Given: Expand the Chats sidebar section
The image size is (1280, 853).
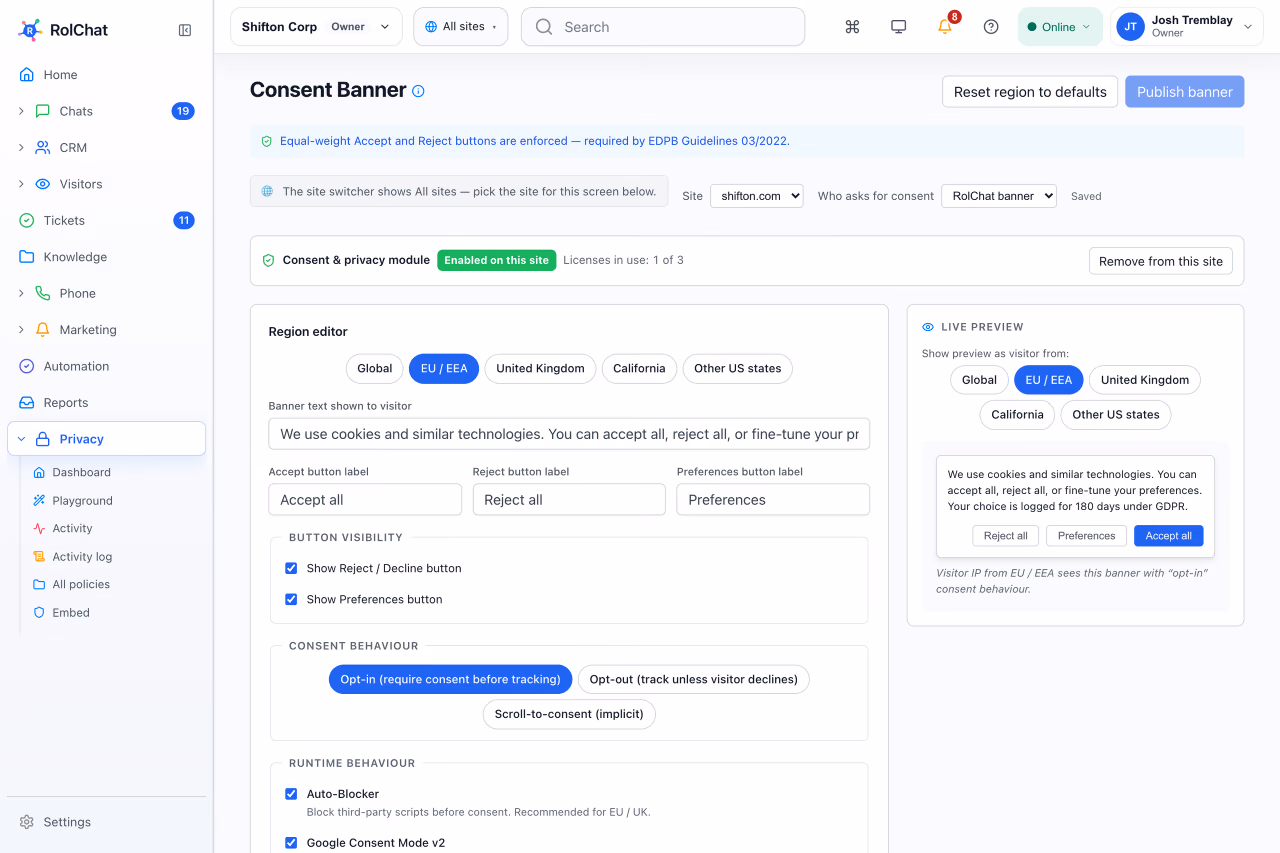Looking at the screenshot, I should pos(21,111).
